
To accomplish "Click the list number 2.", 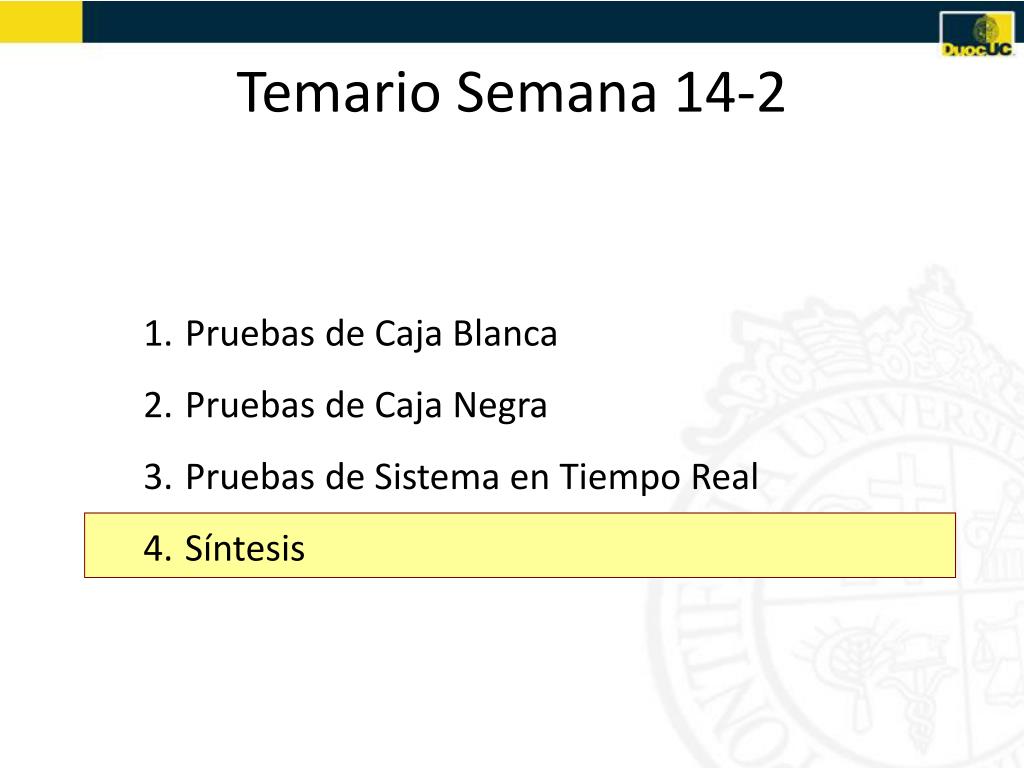I will 157,406.
